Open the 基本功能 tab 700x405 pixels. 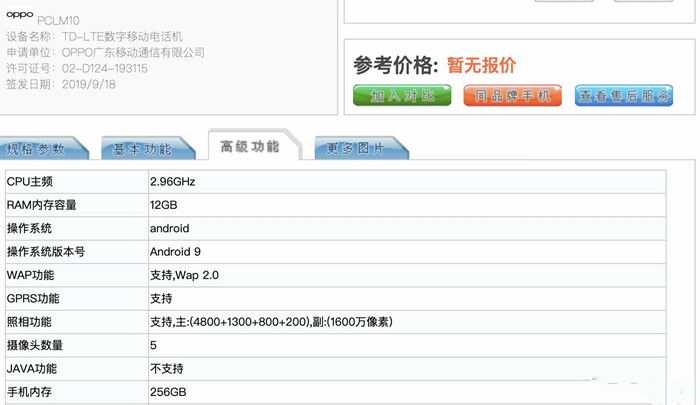point(142,149)
